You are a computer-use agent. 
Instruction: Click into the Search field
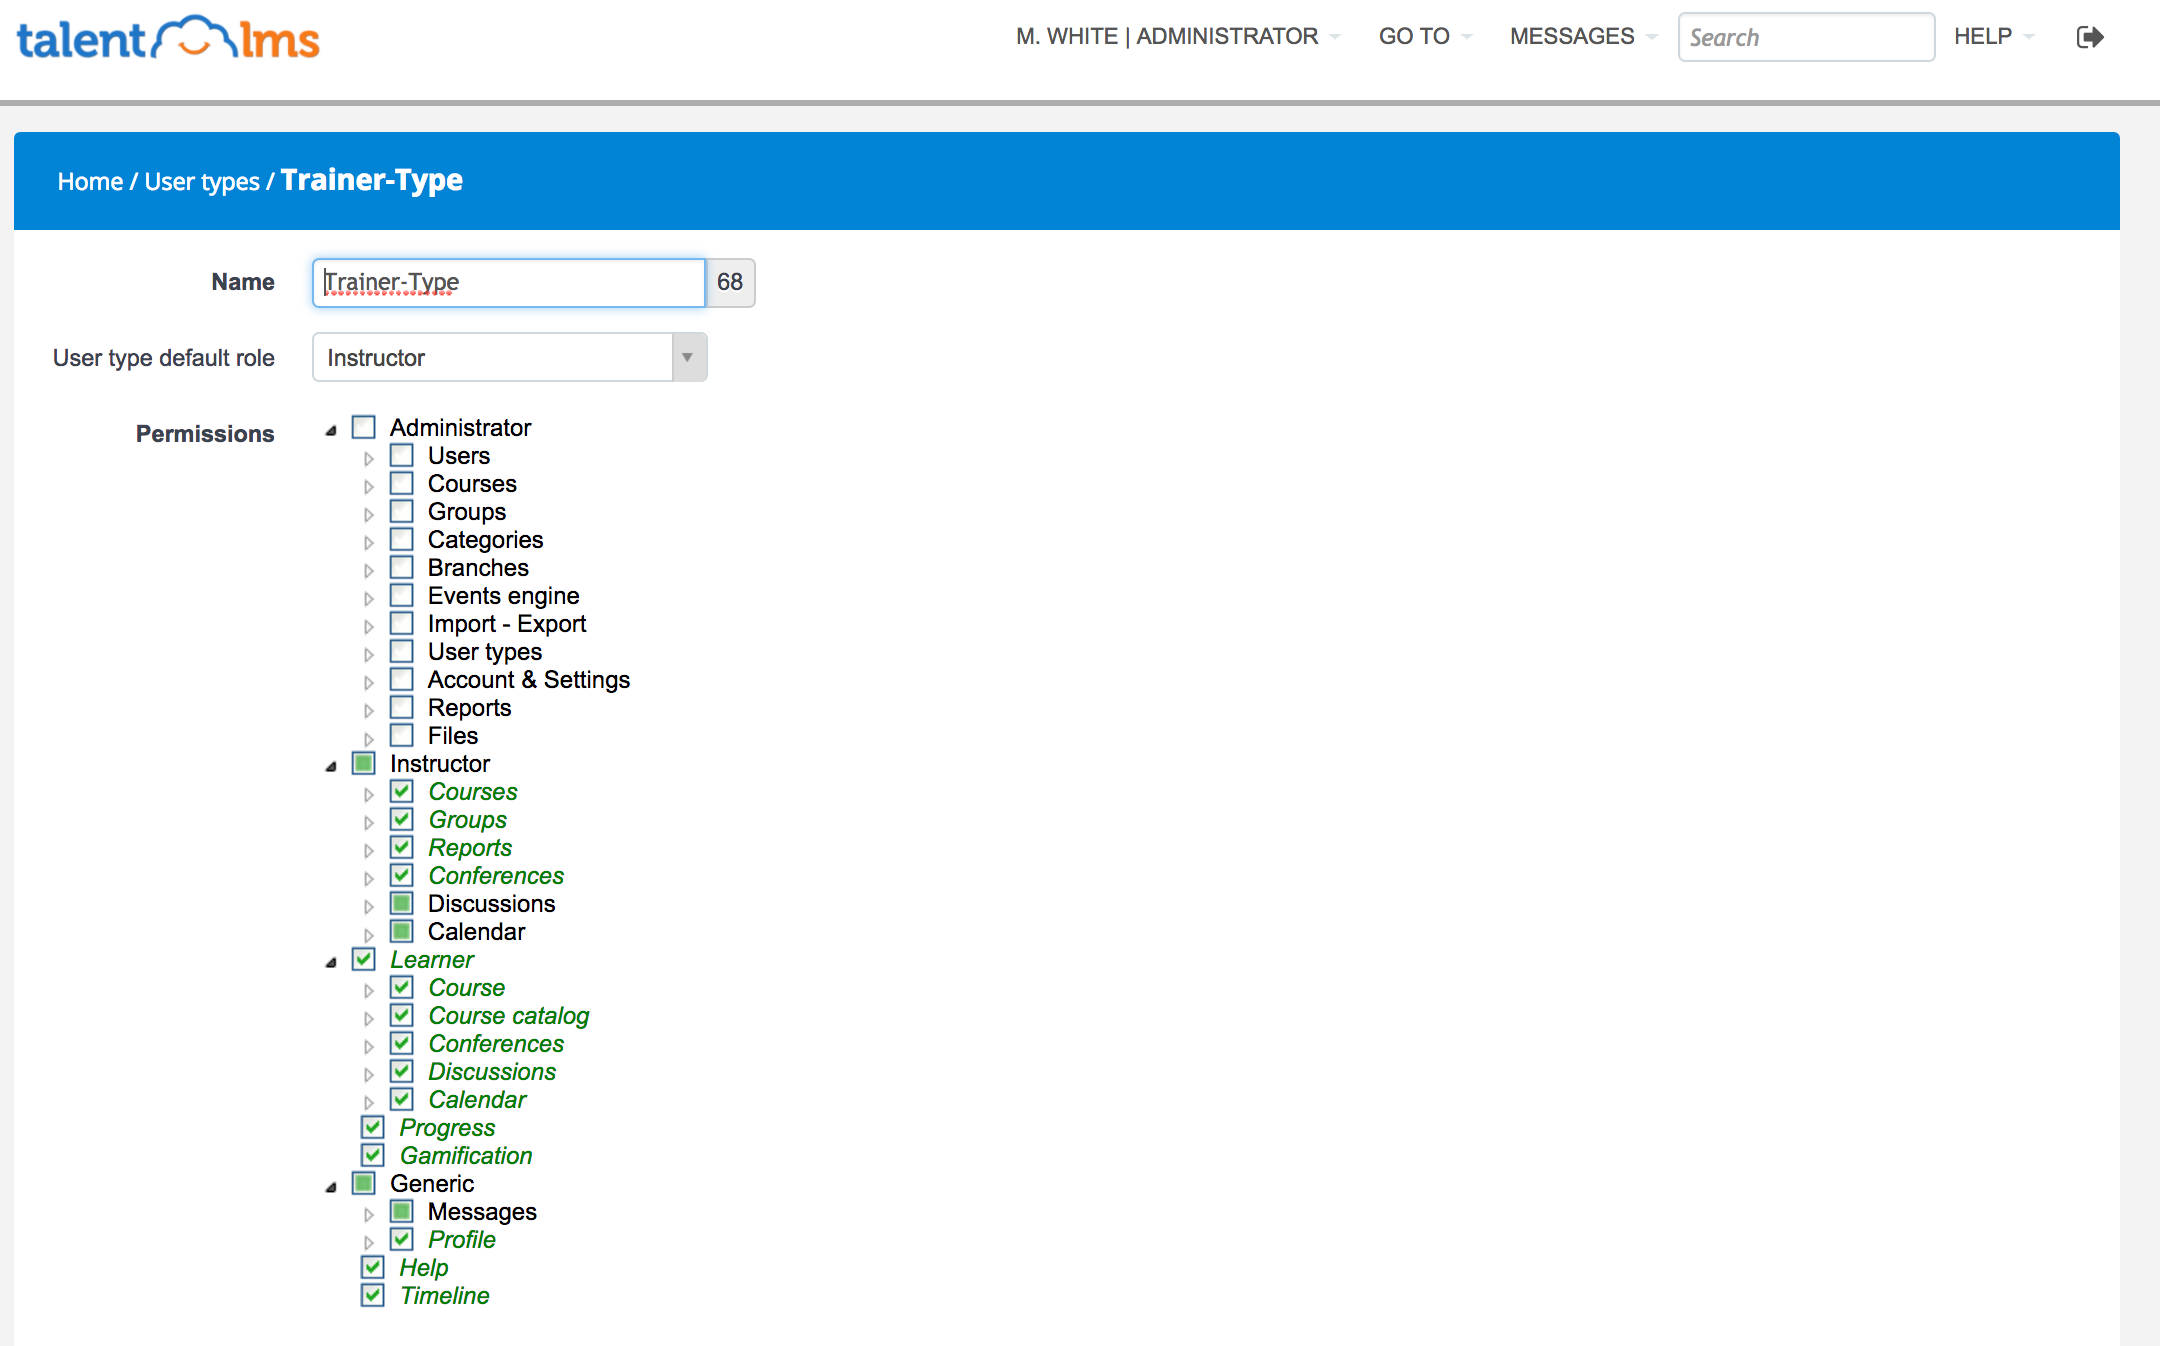coord(1805,37)
